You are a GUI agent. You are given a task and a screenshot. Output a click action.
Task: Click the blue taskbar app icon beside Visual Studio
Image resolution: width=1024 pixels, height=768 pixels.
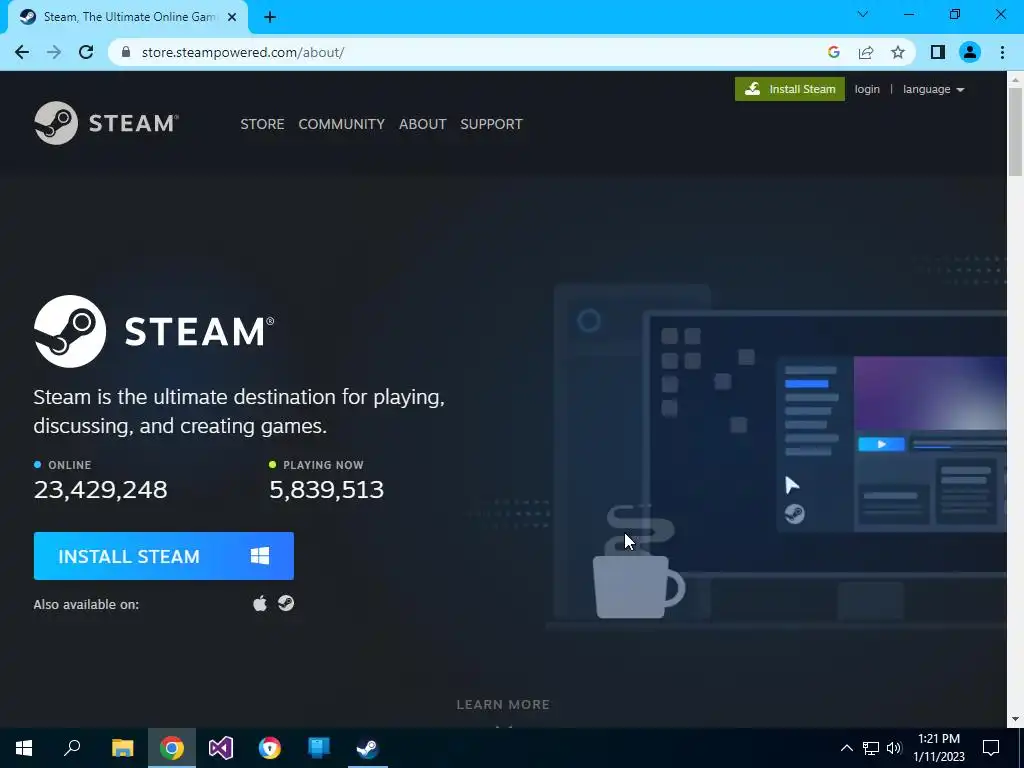click(319, 748)
